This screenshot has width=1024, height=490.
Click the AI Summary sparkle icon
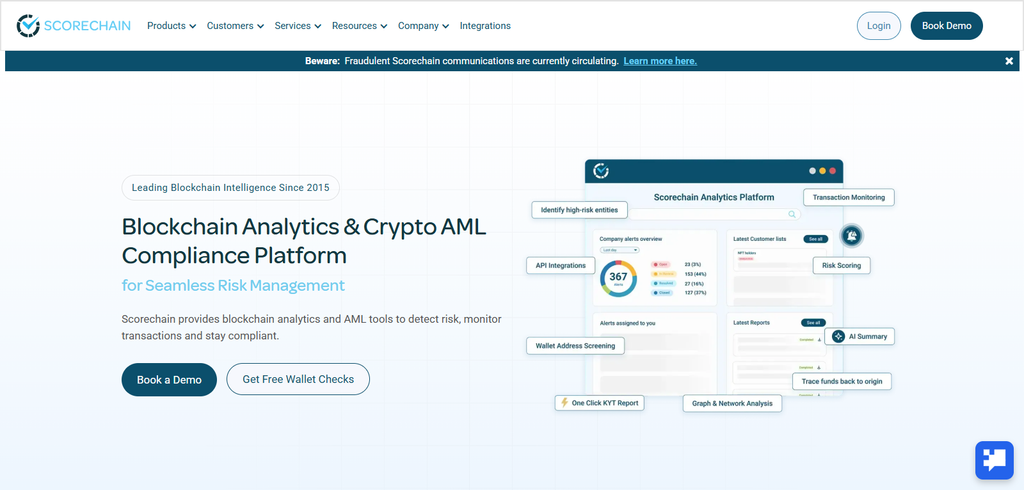pyautogui.click(x=839, y=336)
